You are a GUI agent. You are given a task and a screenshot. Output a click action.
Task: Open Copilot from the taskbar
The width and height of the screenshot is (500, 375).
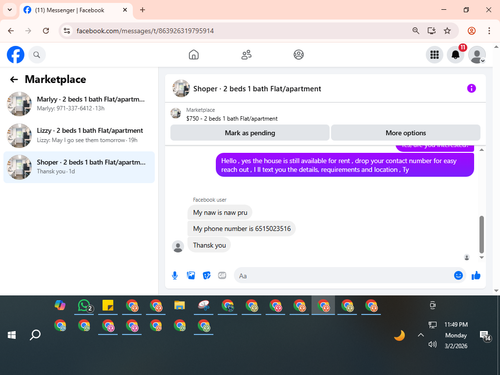60,305
